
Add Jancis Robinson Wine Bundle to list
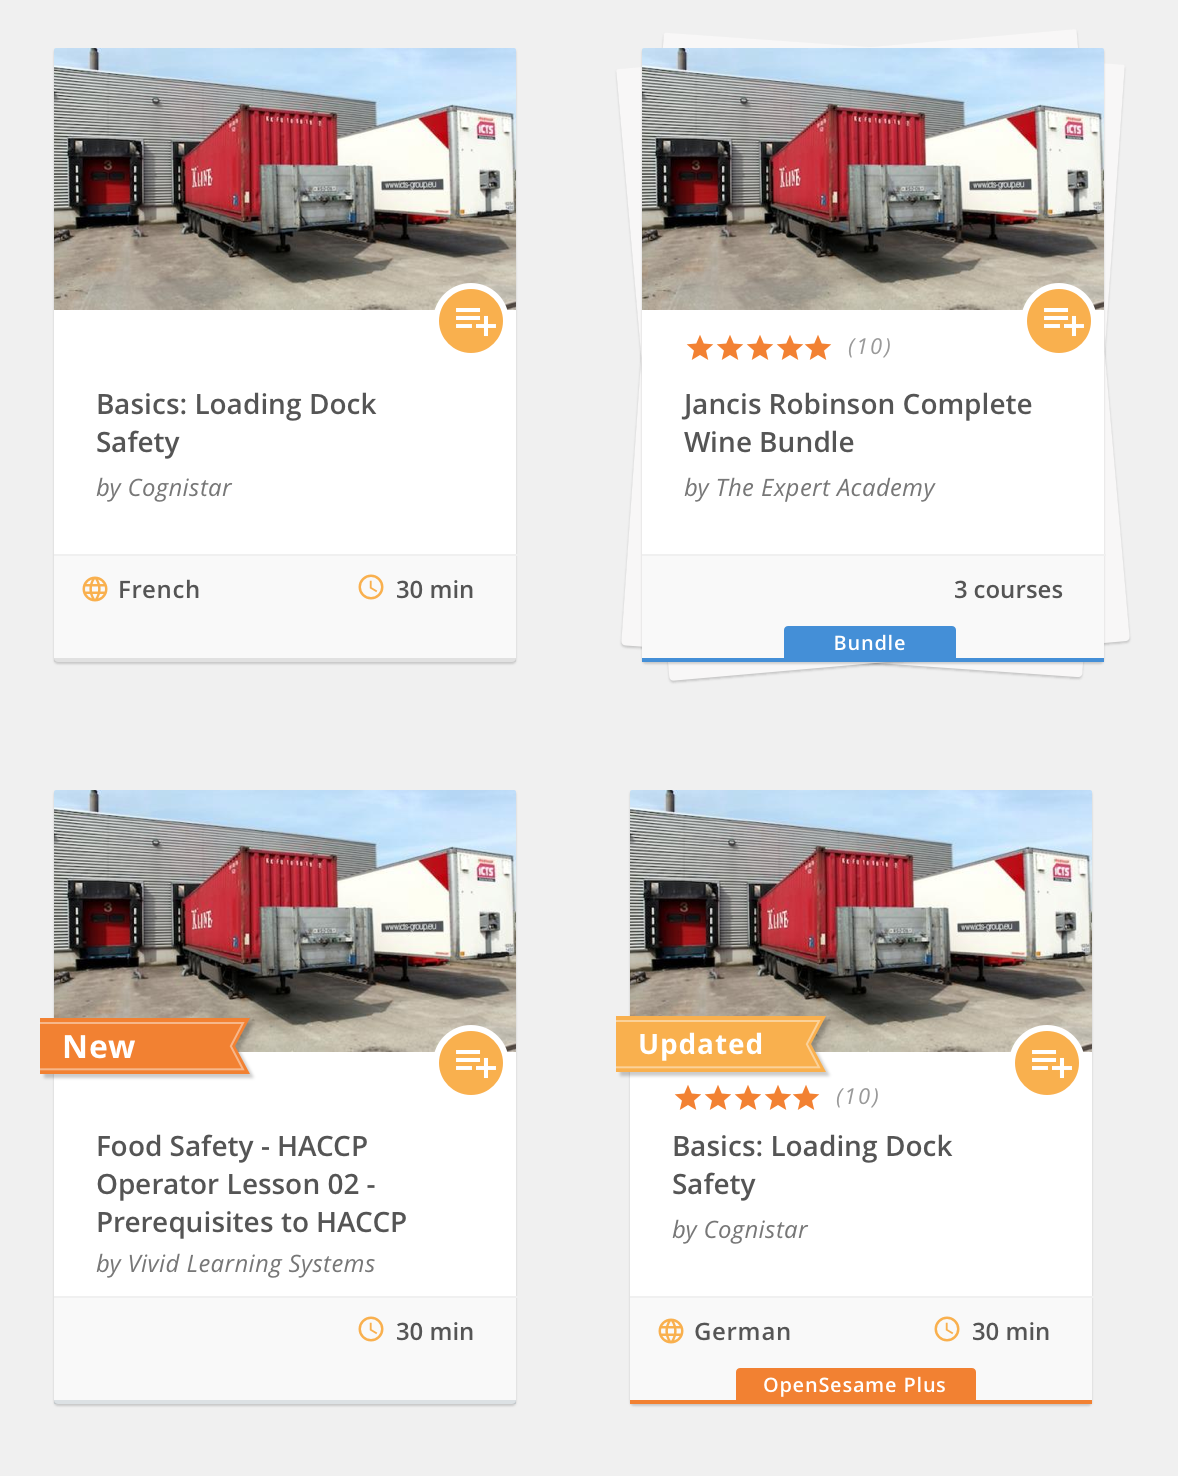tap(1059, 321)
